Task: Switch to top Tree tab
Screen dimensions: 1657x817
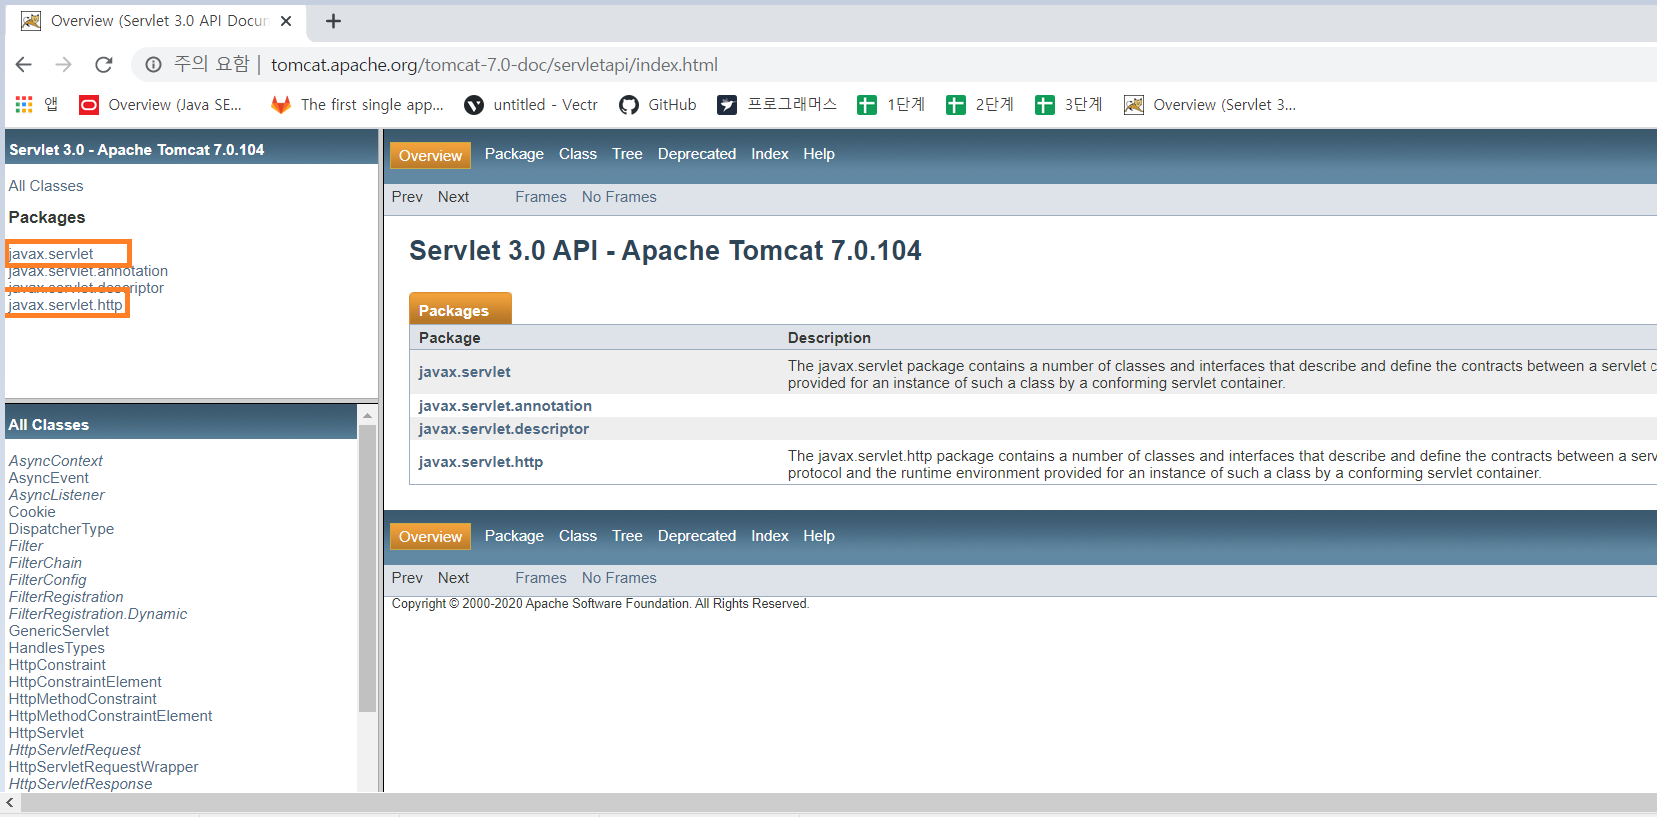Action: tap(627, 154)
